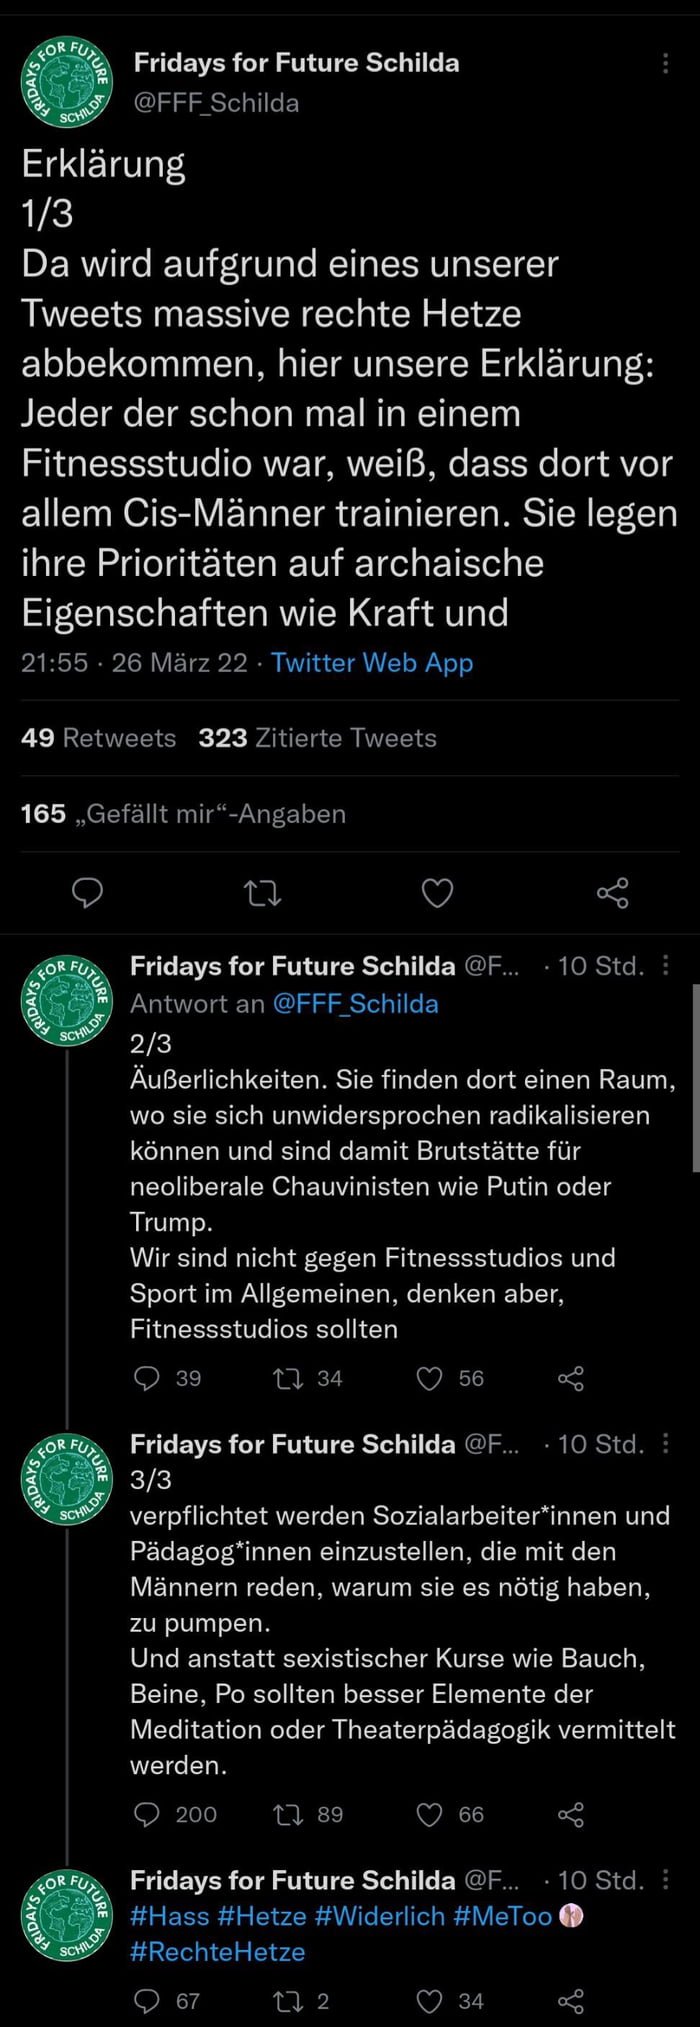Open the #MeToo hashtag
This screenshot has width=700, height=2027.
coord(502,1916)
